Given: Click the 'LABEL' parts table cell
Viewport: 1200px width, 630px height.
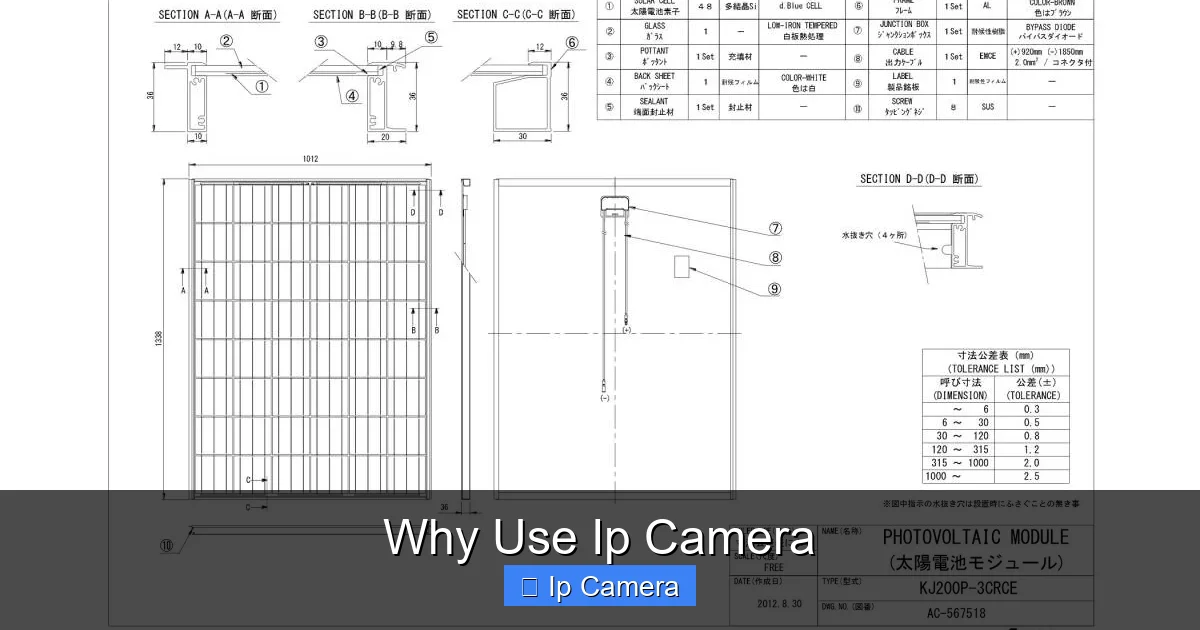Looking at the screenshot, I should tap(903, 83).
